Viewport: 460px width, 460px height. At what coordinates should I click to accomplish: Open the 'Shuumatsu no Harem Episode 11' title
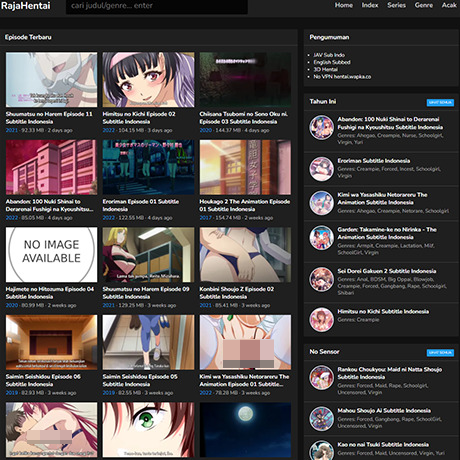tap(49, 118)
